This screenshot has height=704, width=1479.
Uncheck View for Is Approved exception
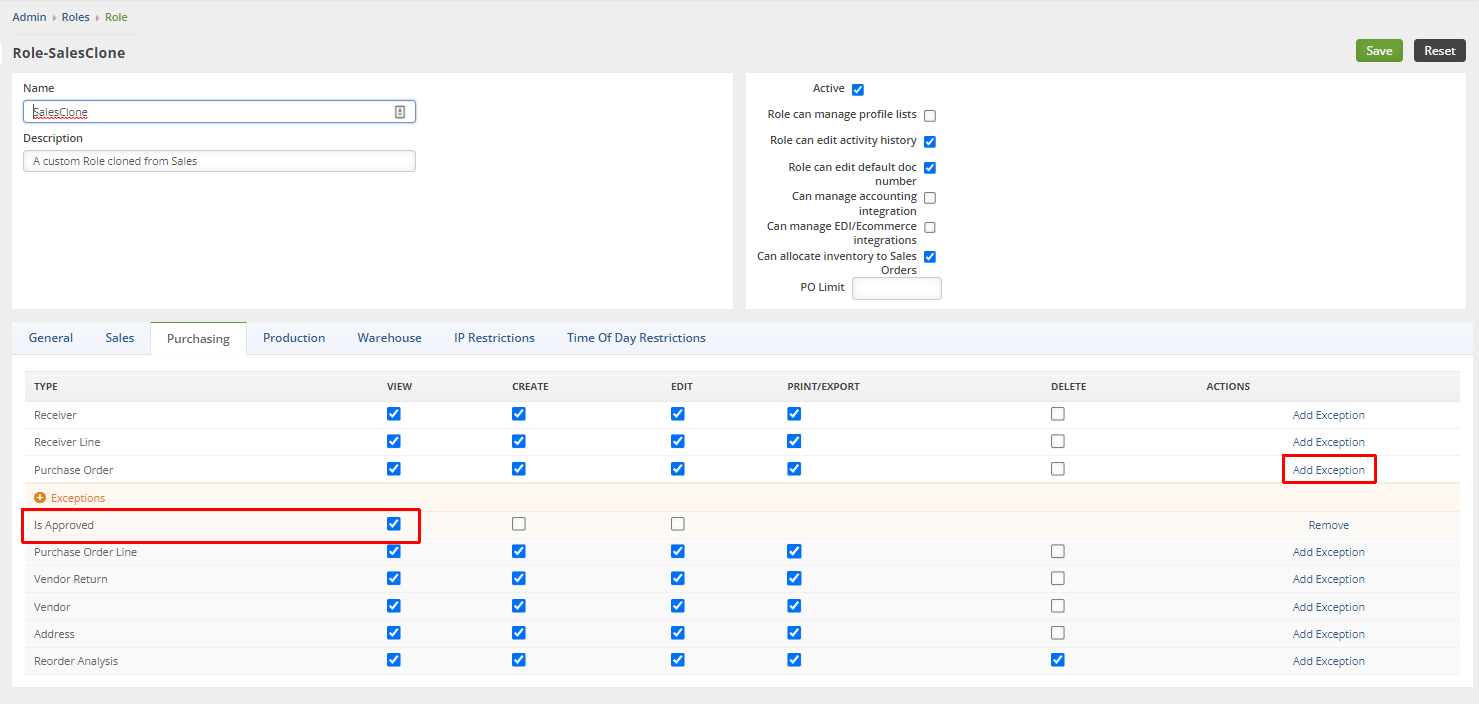click(x=394, y=524)
